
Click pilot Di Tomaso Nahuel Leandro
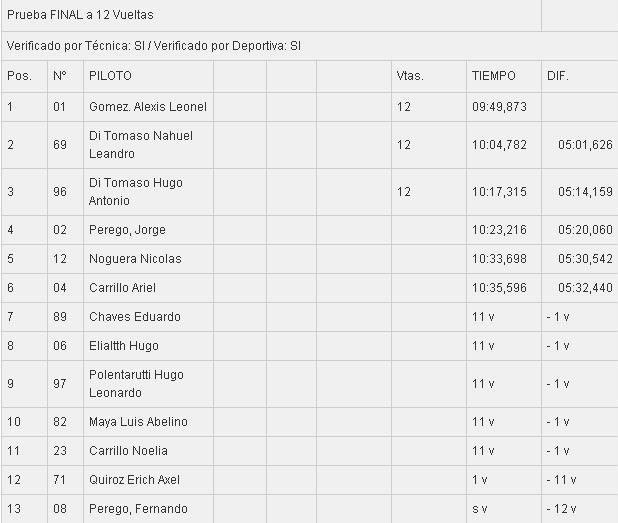(x=141, y=145)
